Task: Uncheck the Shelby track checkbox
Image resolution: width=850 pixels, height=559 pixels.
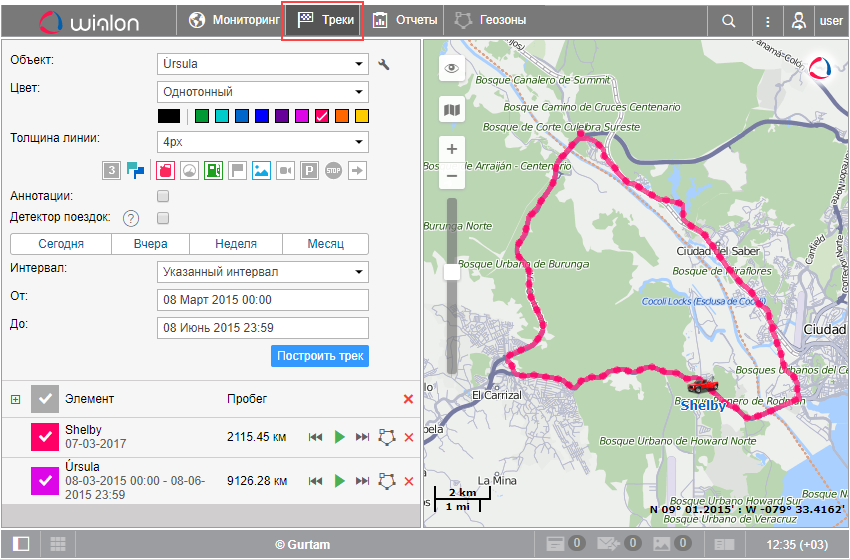Action: coord(45,437)
